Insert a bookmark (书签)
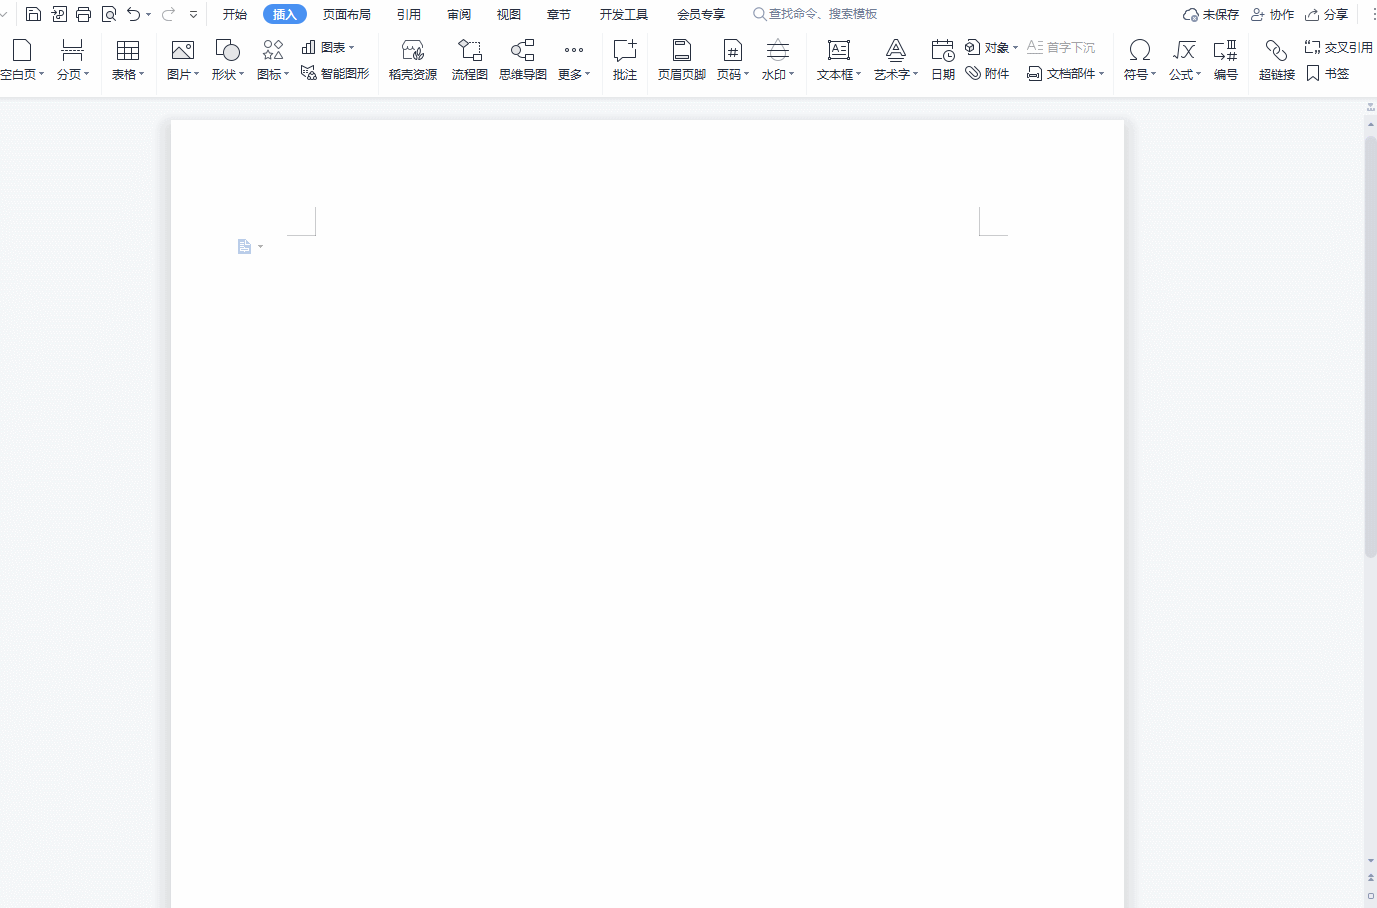 tap(1328, 73)
